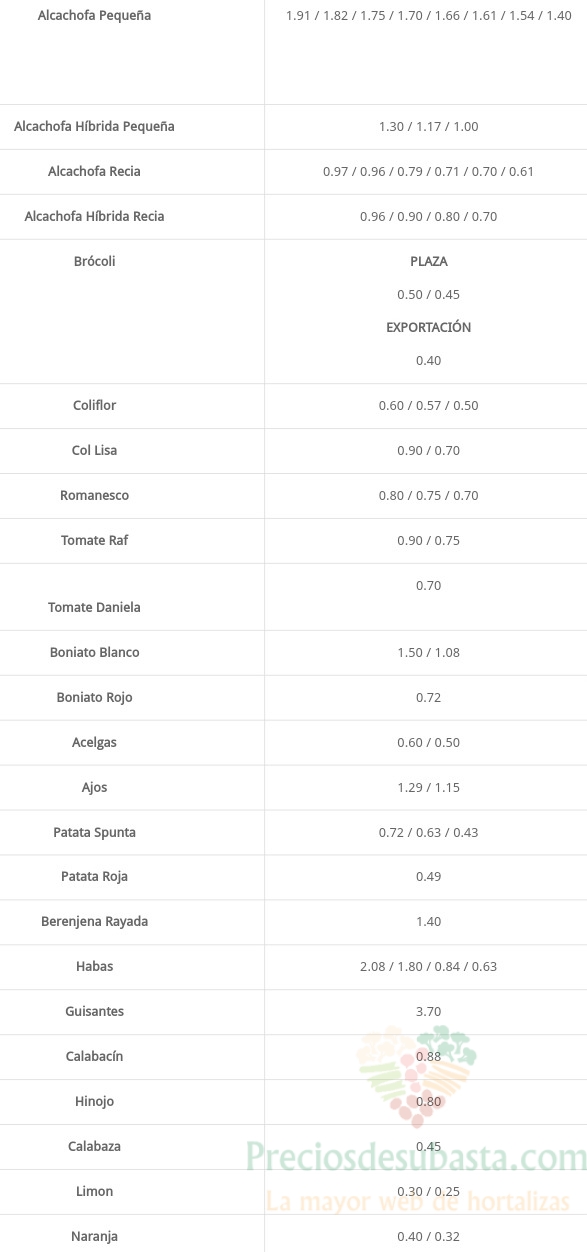Select the Naranja row label
Viewport: 587px width, 1252px height.
click(94, 1236)
